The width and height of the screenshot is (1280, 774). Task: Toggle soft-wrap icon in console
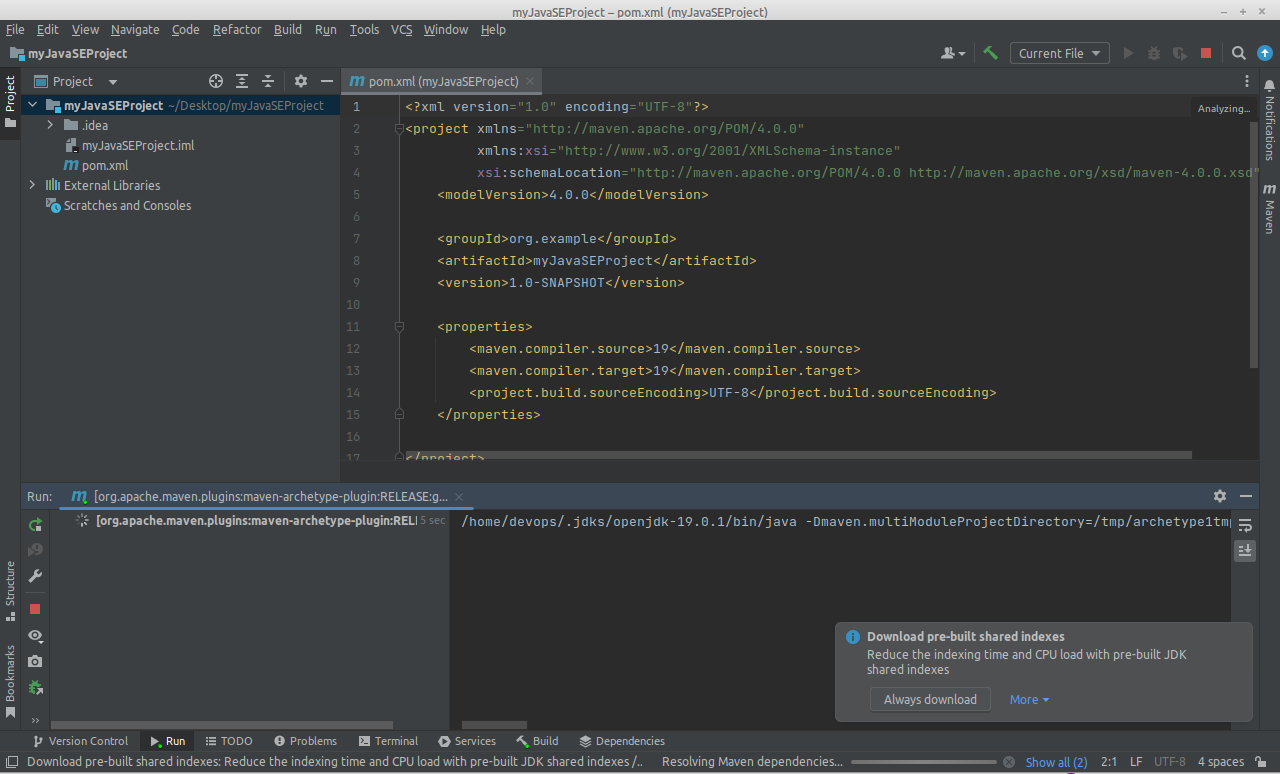coord(1245,525)
